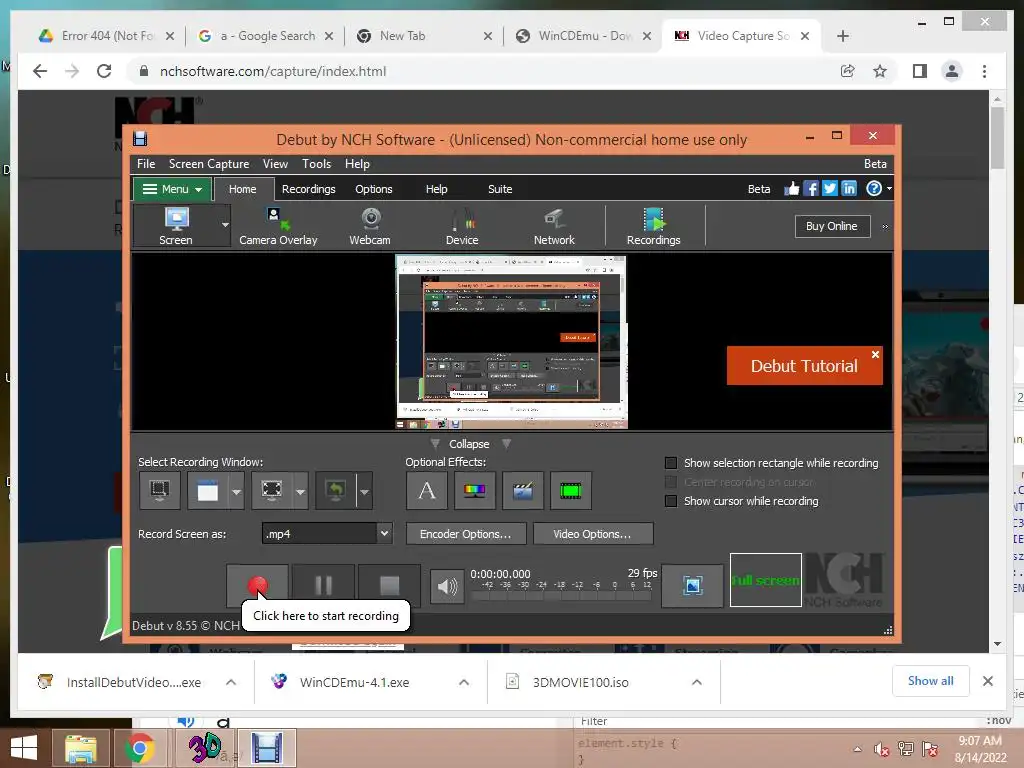Open Video Options
Viewport: 1024px width, 768px height.
click(592, 534)
